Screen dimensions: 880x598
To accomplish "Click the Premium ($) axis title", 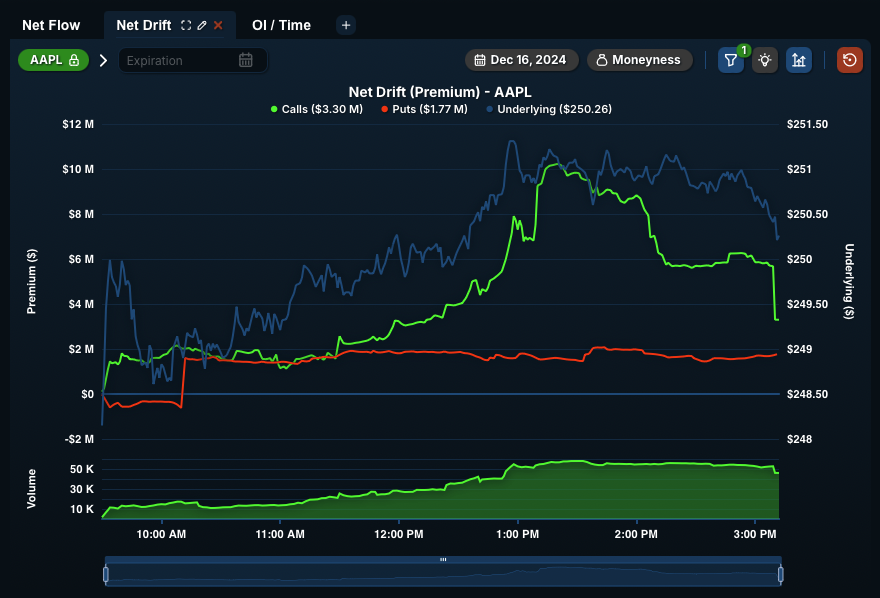I will point(31,282).
